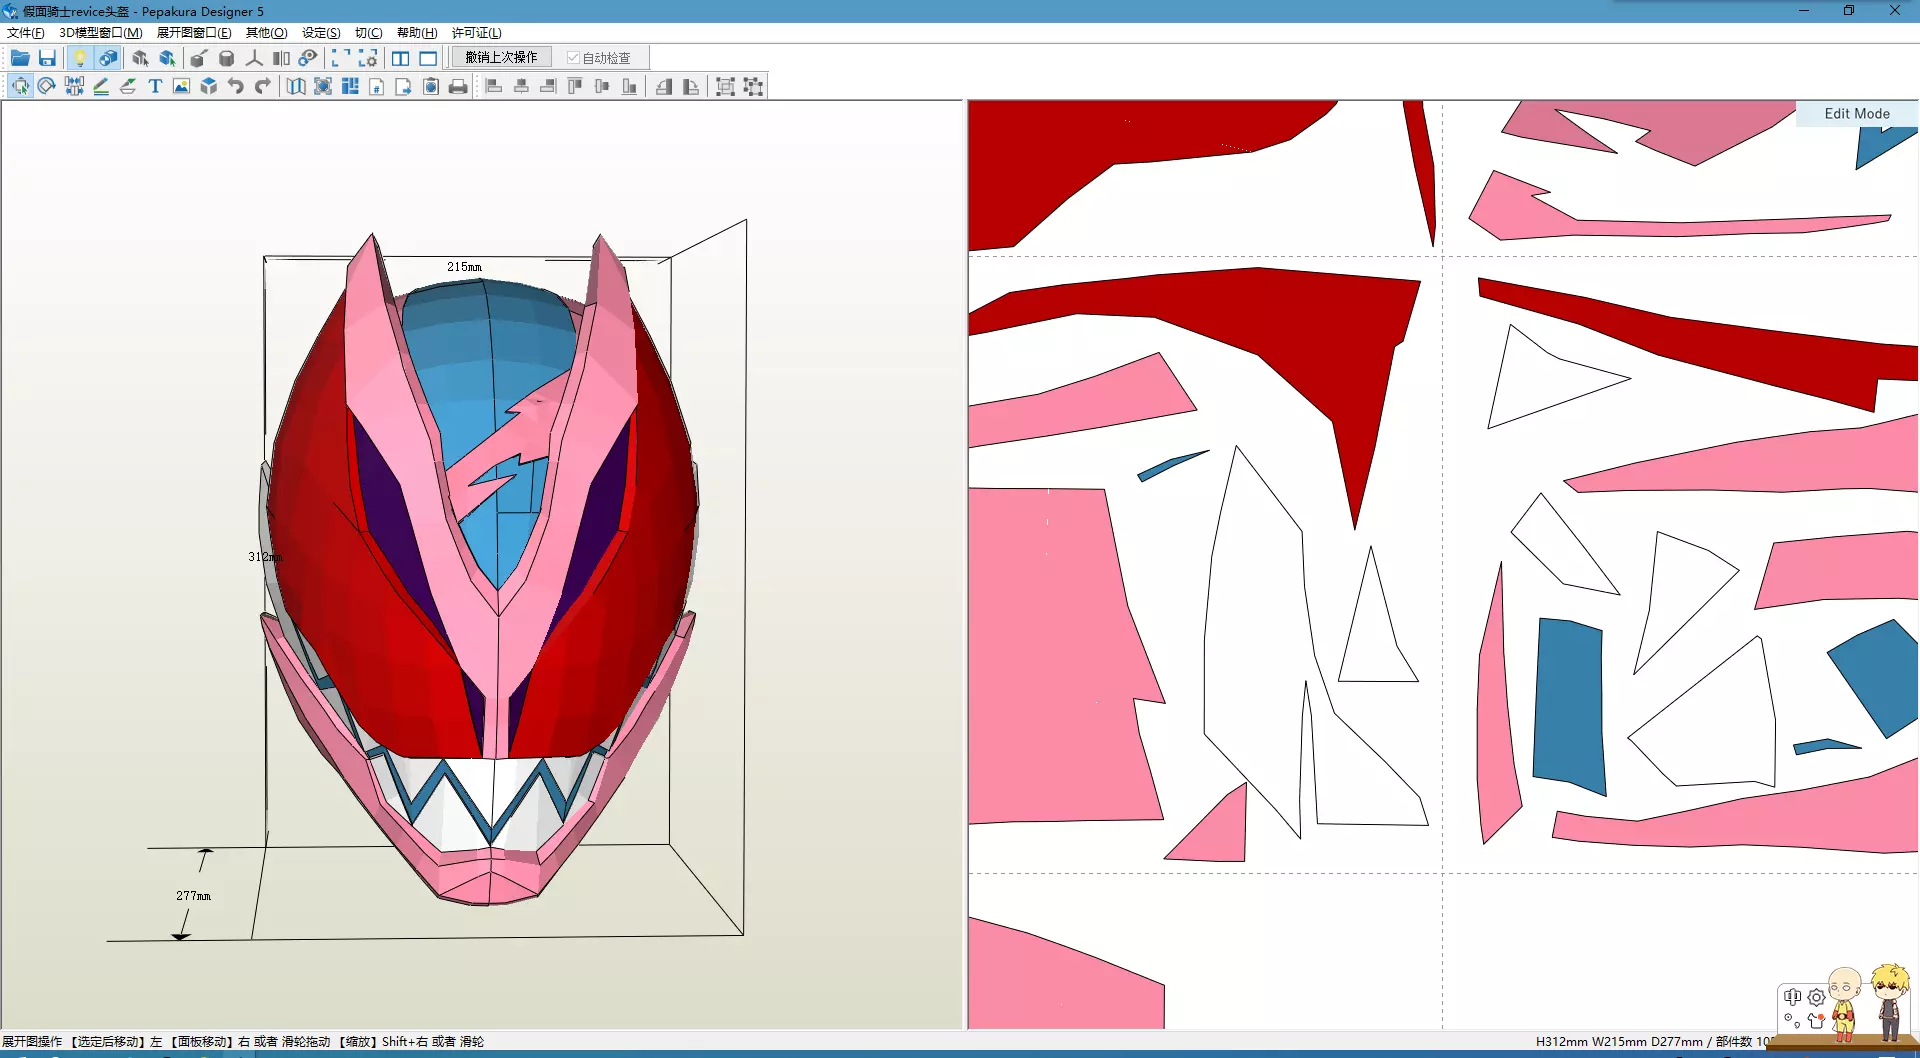Open the 3D模型窗口(M) menu

(101, 33)
